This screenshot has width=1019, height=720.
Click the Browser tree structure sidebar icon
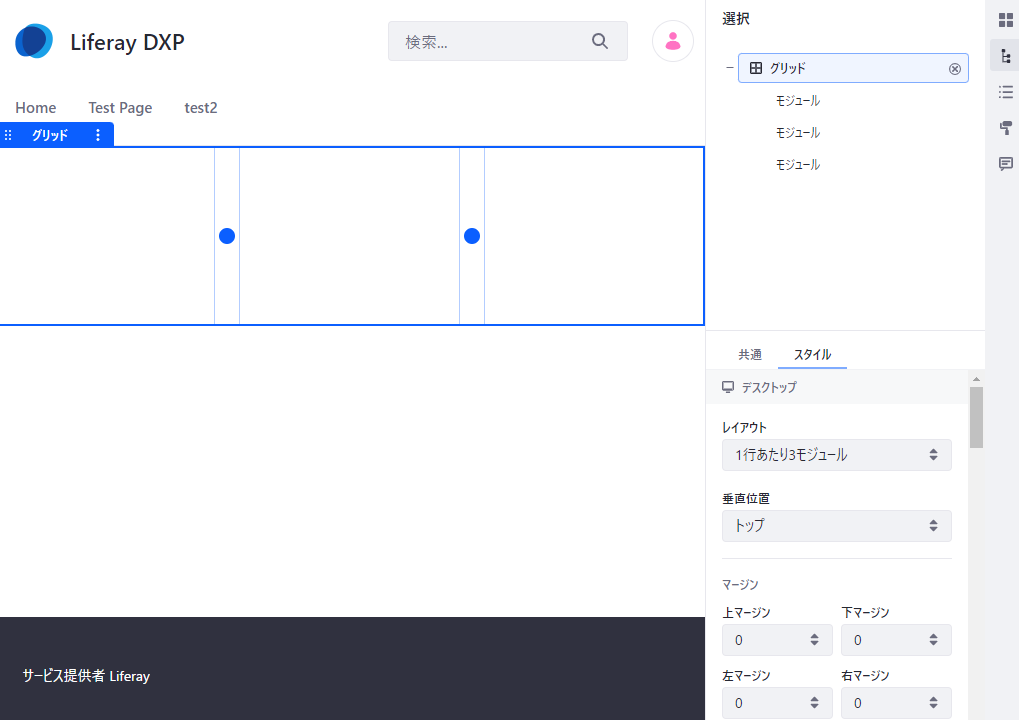pos(1006,56)
